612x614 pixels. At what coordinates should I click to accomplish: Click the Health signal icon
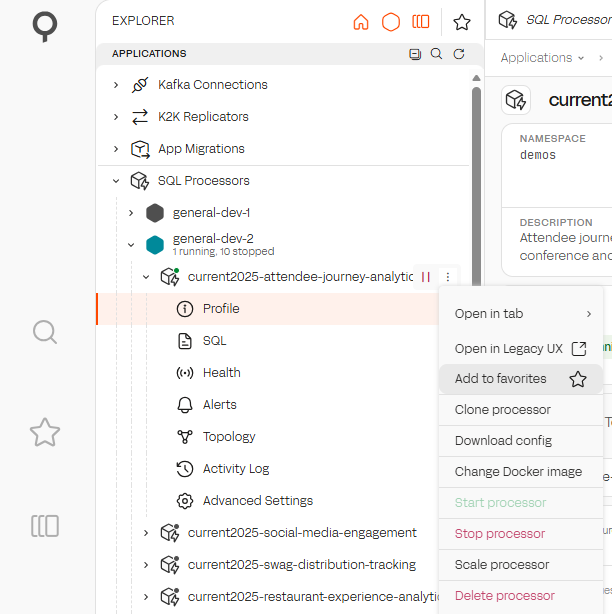pyautogui.click(x=185, y=373)
